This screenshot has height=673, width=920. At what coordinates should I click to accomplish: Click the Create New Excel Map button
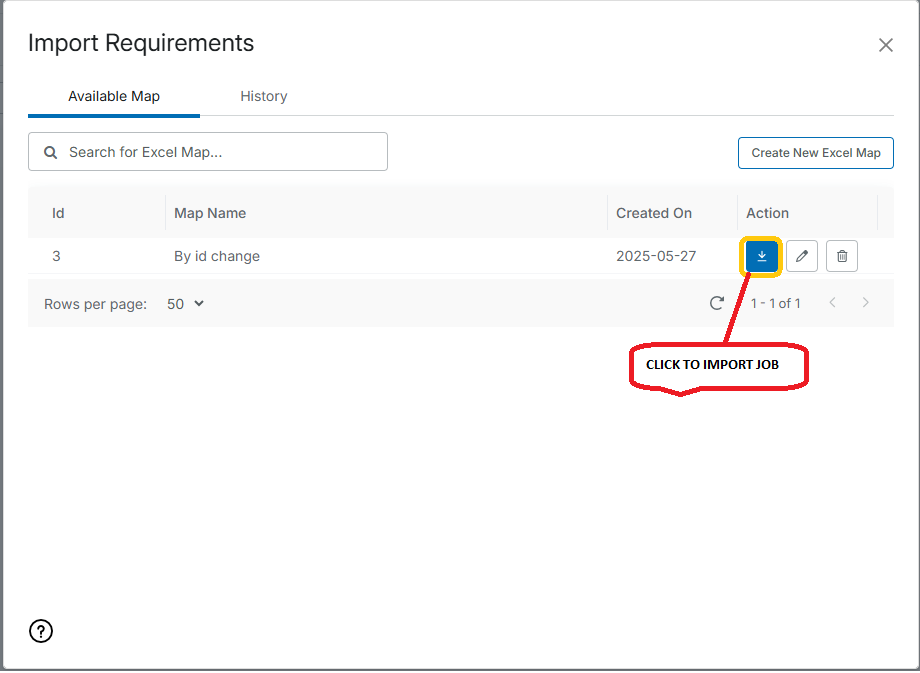(815, 153)
